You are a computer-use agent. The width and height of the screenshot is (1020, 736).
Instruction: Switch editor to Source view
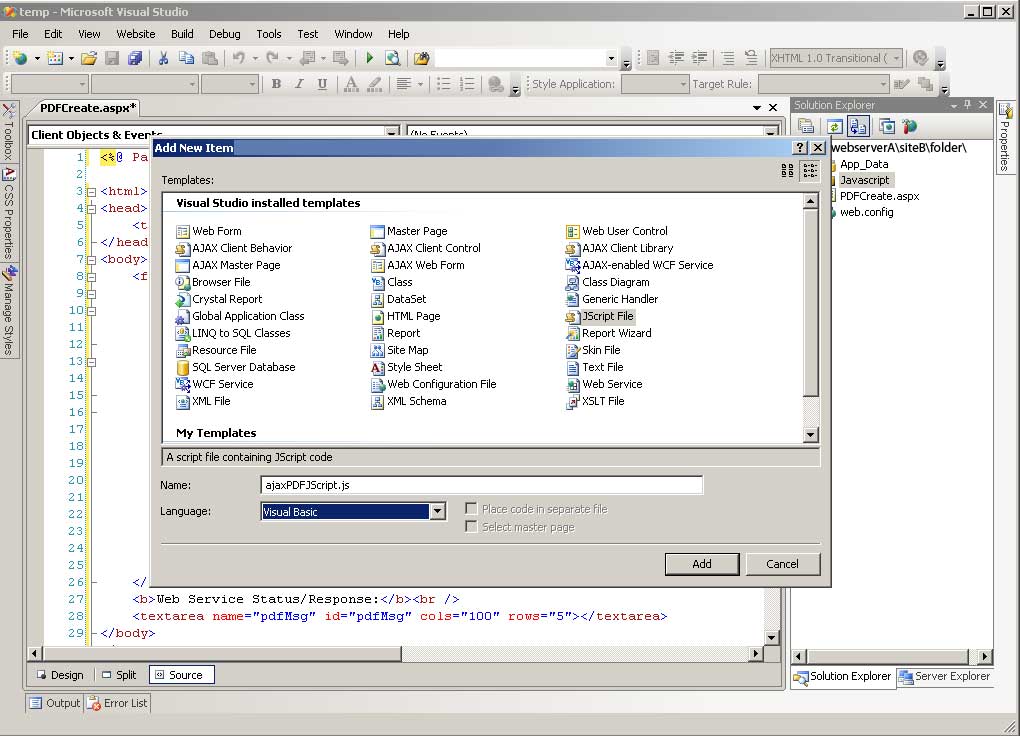coord(181,675)
